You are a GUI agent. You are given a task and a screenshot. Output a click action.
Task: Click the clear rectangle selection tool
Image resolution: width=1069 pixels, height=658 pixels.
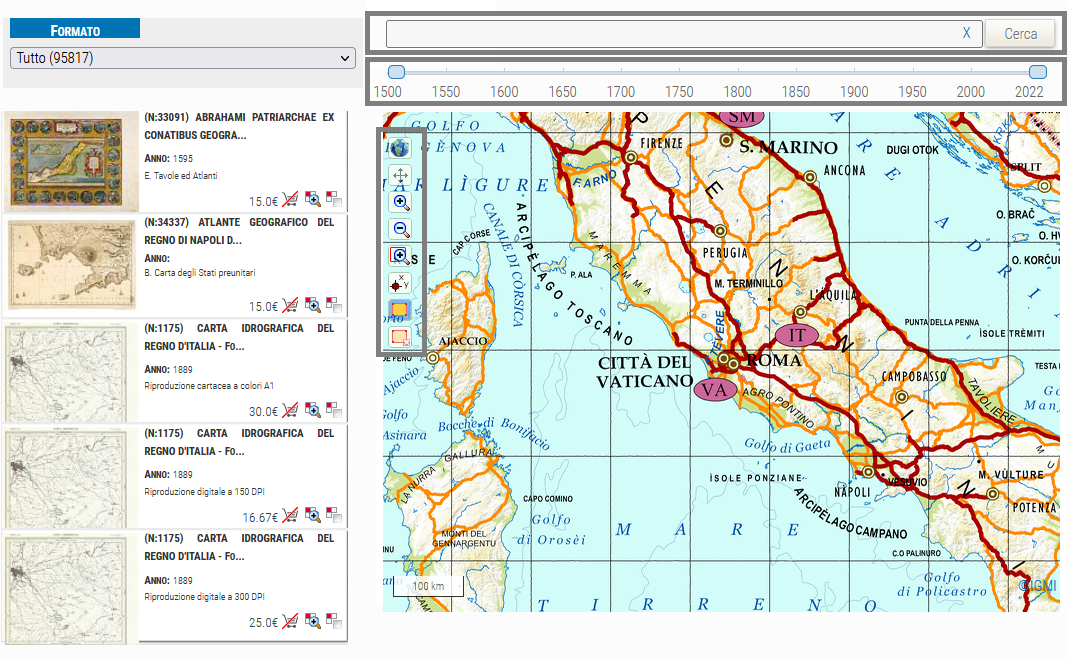point(400,337)
